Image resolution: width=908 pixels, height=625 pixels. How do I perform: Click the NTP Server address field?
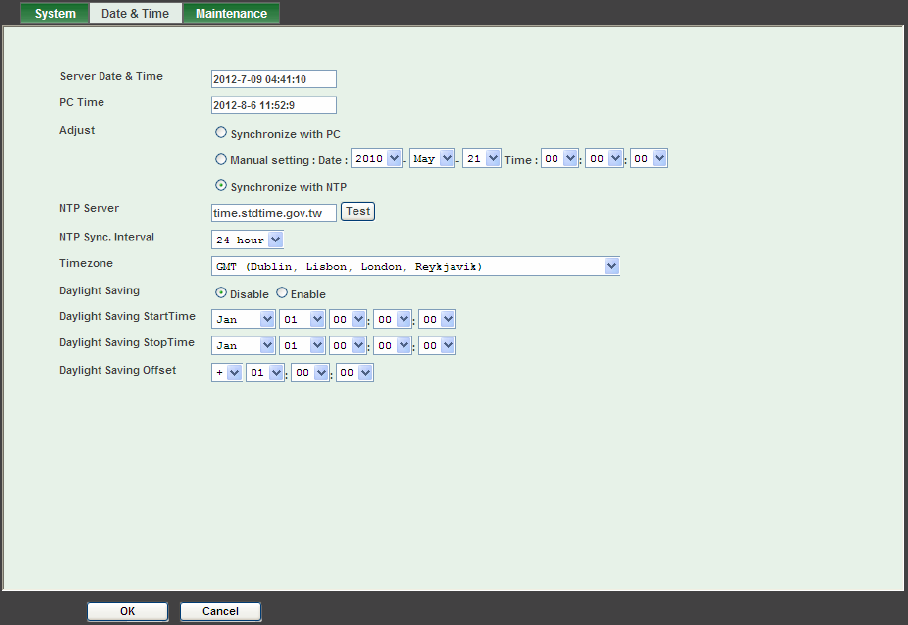(x=274, y=213)
